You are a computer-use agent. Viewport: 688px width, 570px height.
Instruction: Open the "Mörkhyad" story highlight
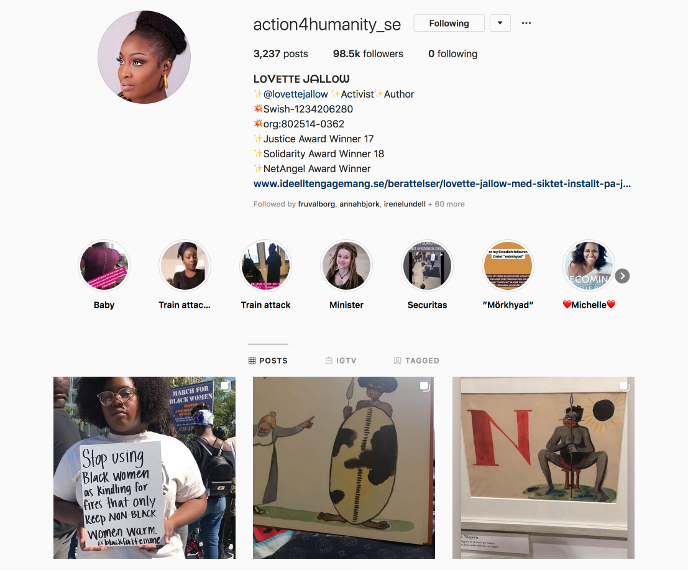(508, 265)
